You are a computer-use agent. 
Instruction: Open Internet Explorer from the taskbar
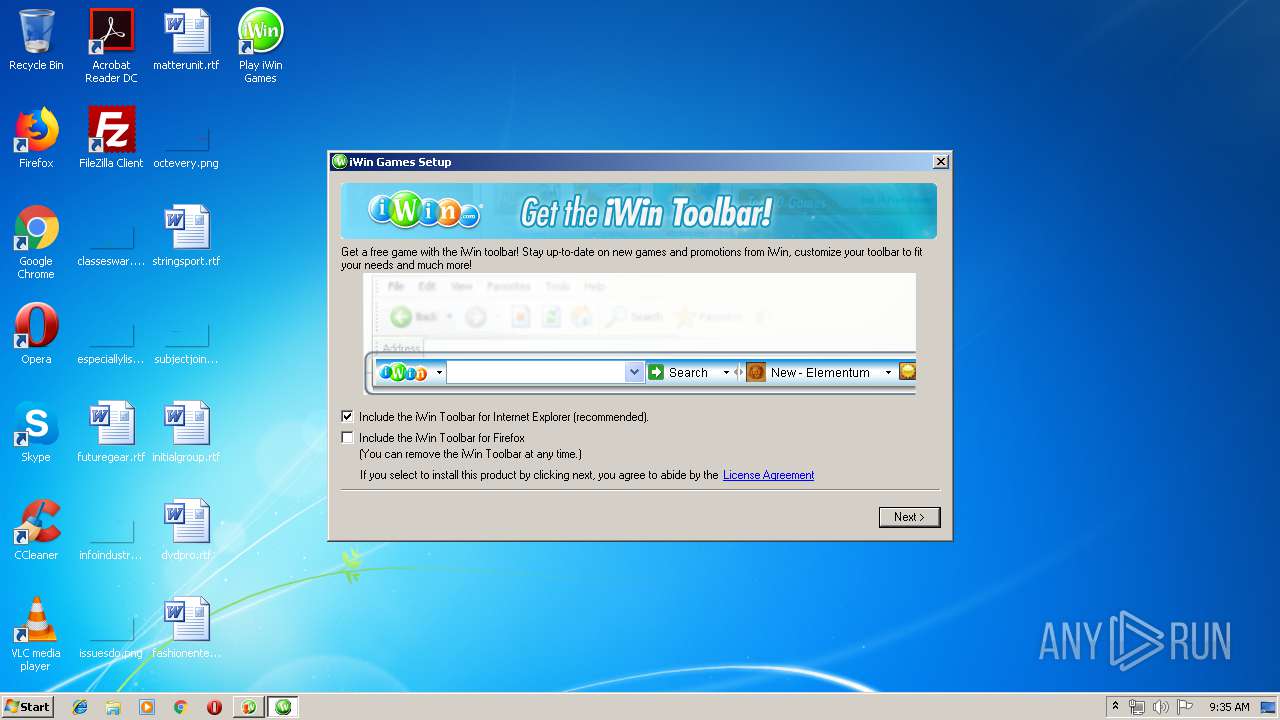point(80,707)
